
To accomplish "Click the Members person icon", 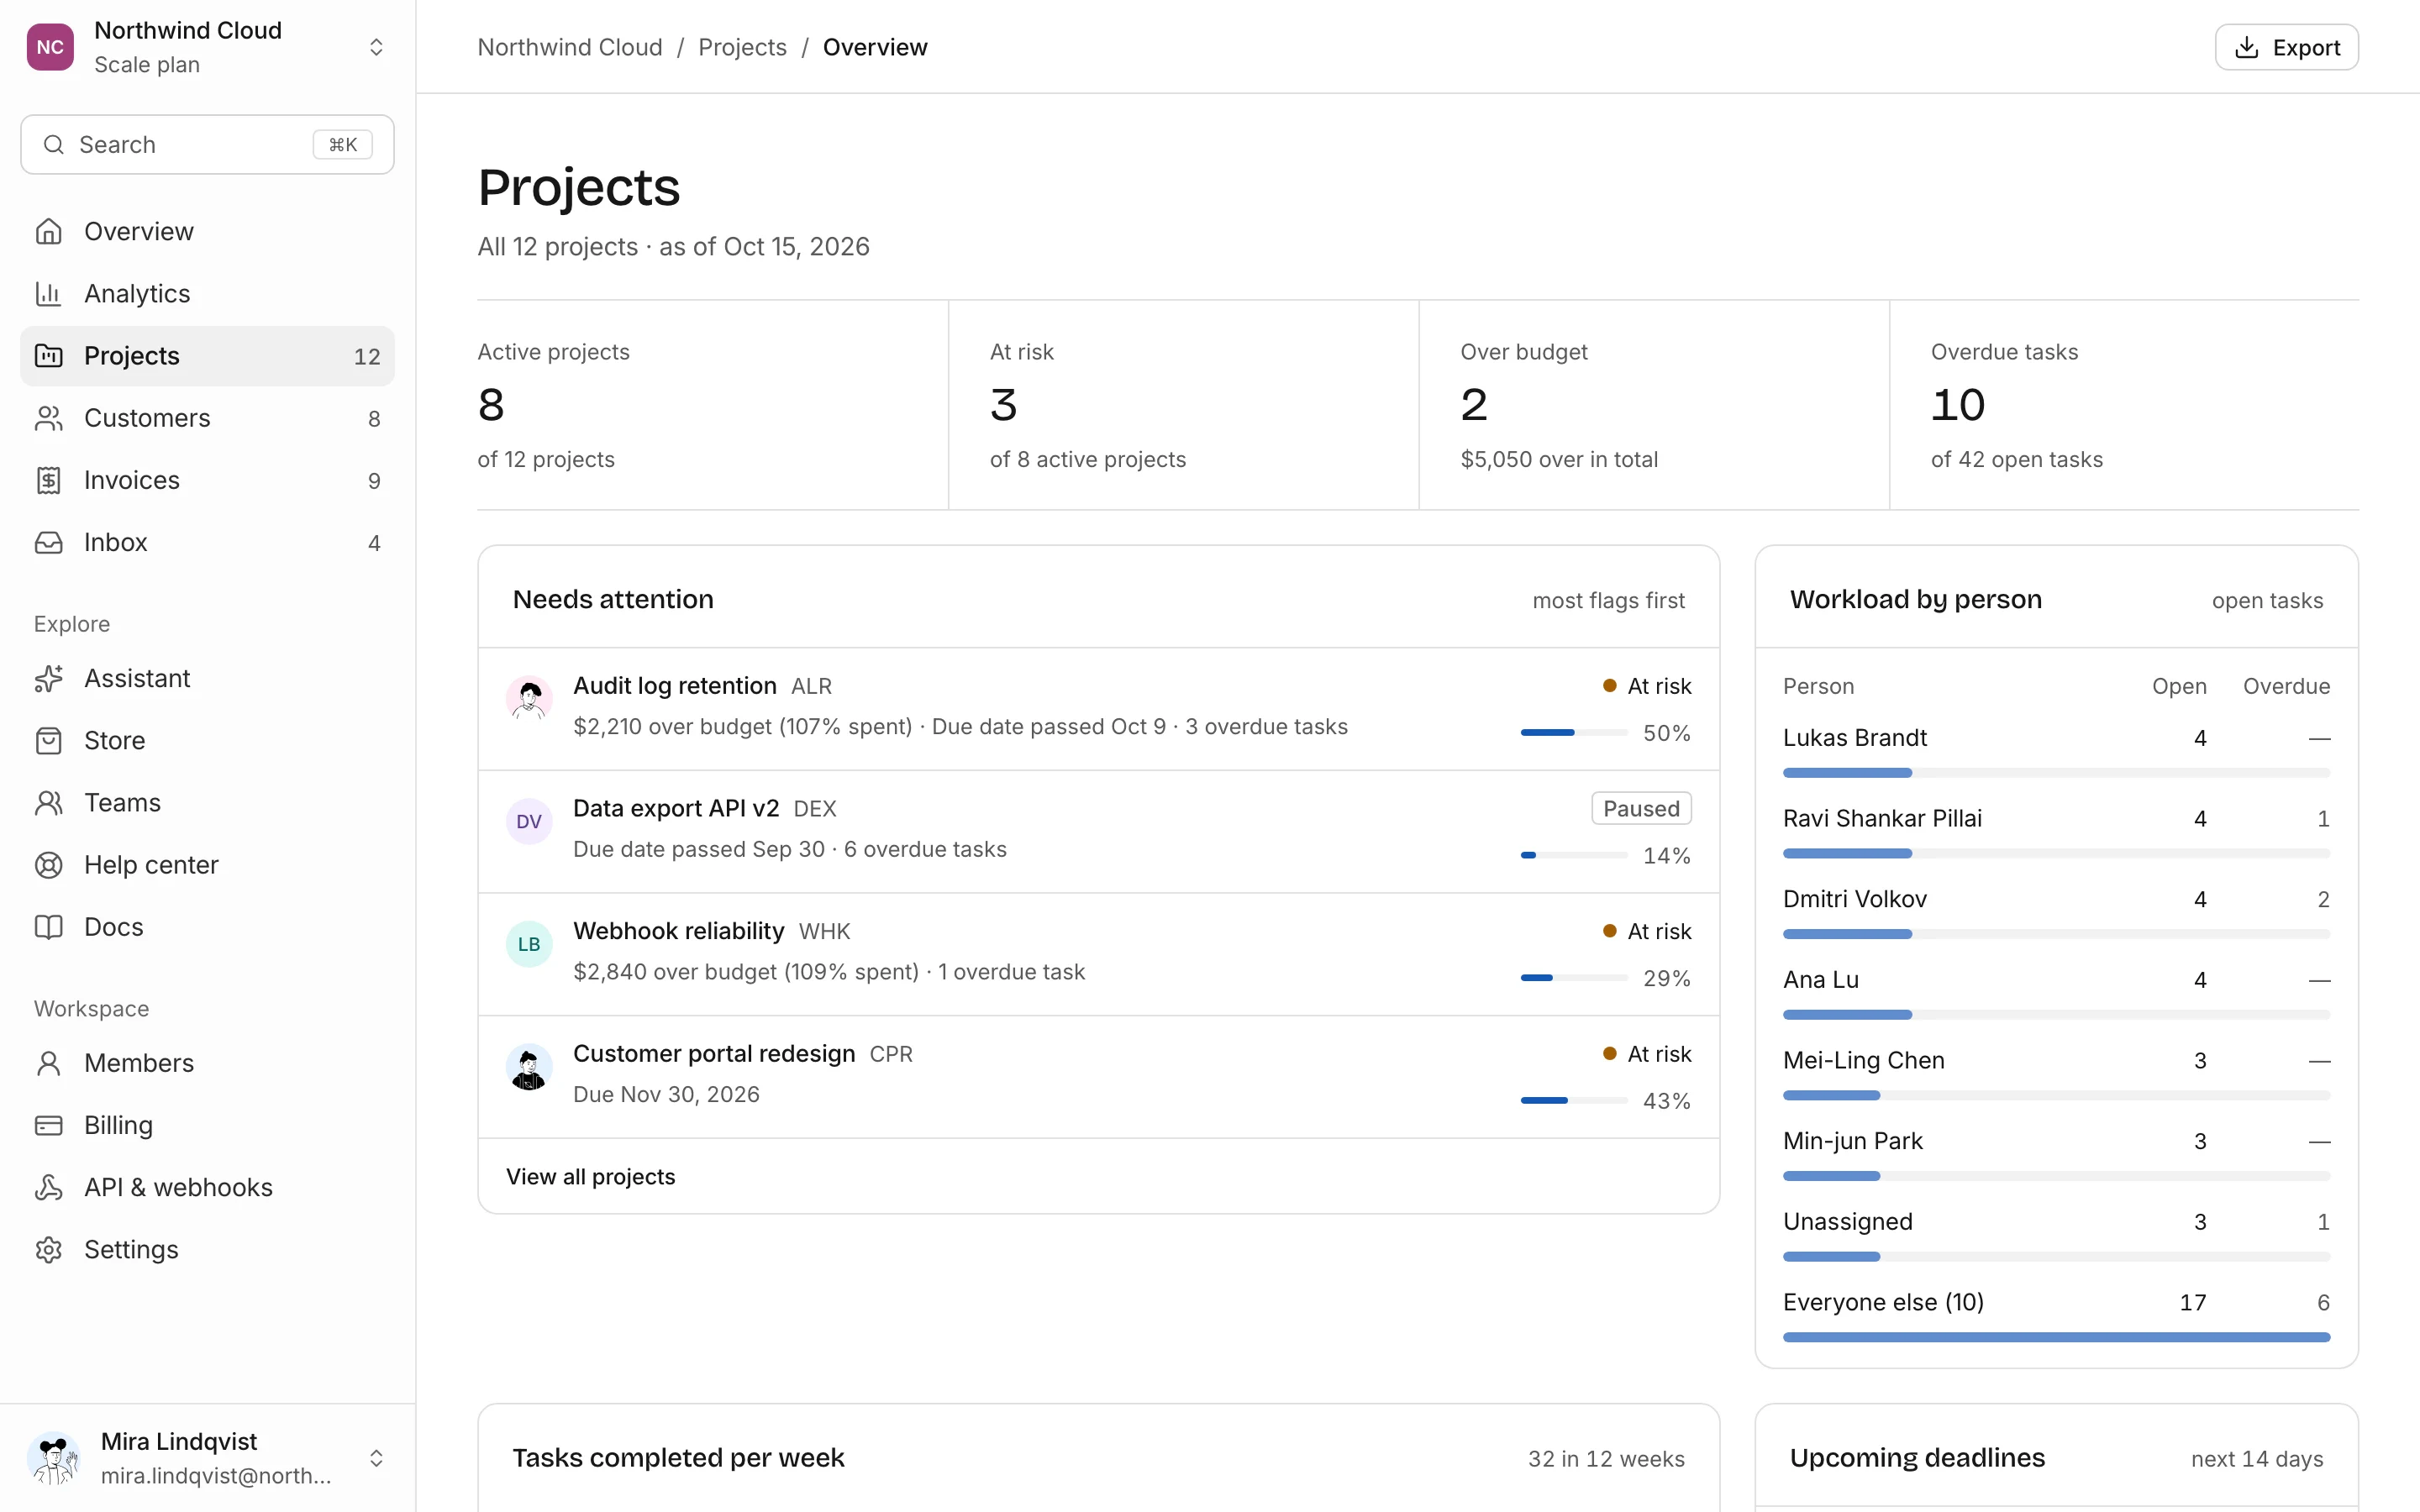I will [x=48, y=1063].
